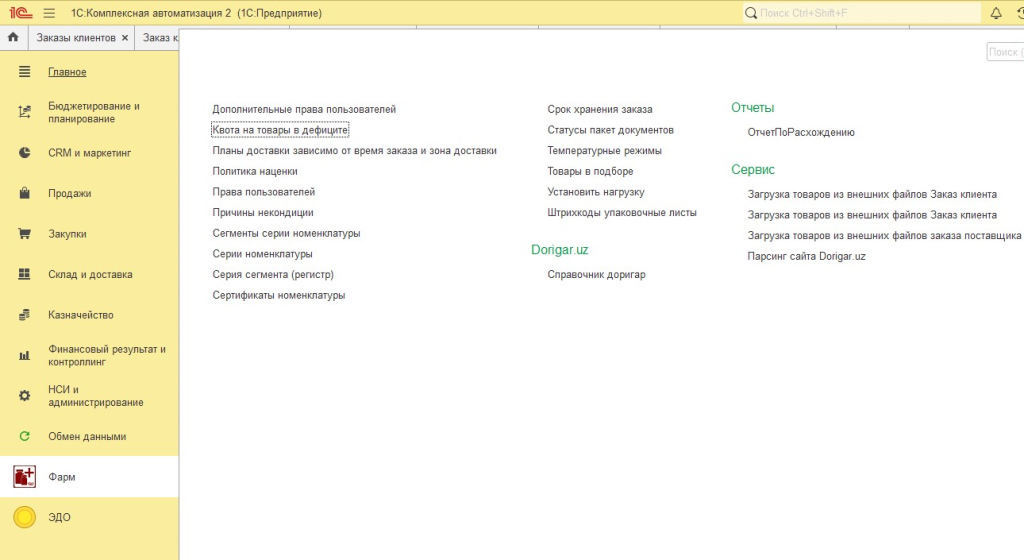The height and width of the screenshot is (560, 1024).
Task: Open Казначейство section in sidebar
Action: click(x=81, y=315)
